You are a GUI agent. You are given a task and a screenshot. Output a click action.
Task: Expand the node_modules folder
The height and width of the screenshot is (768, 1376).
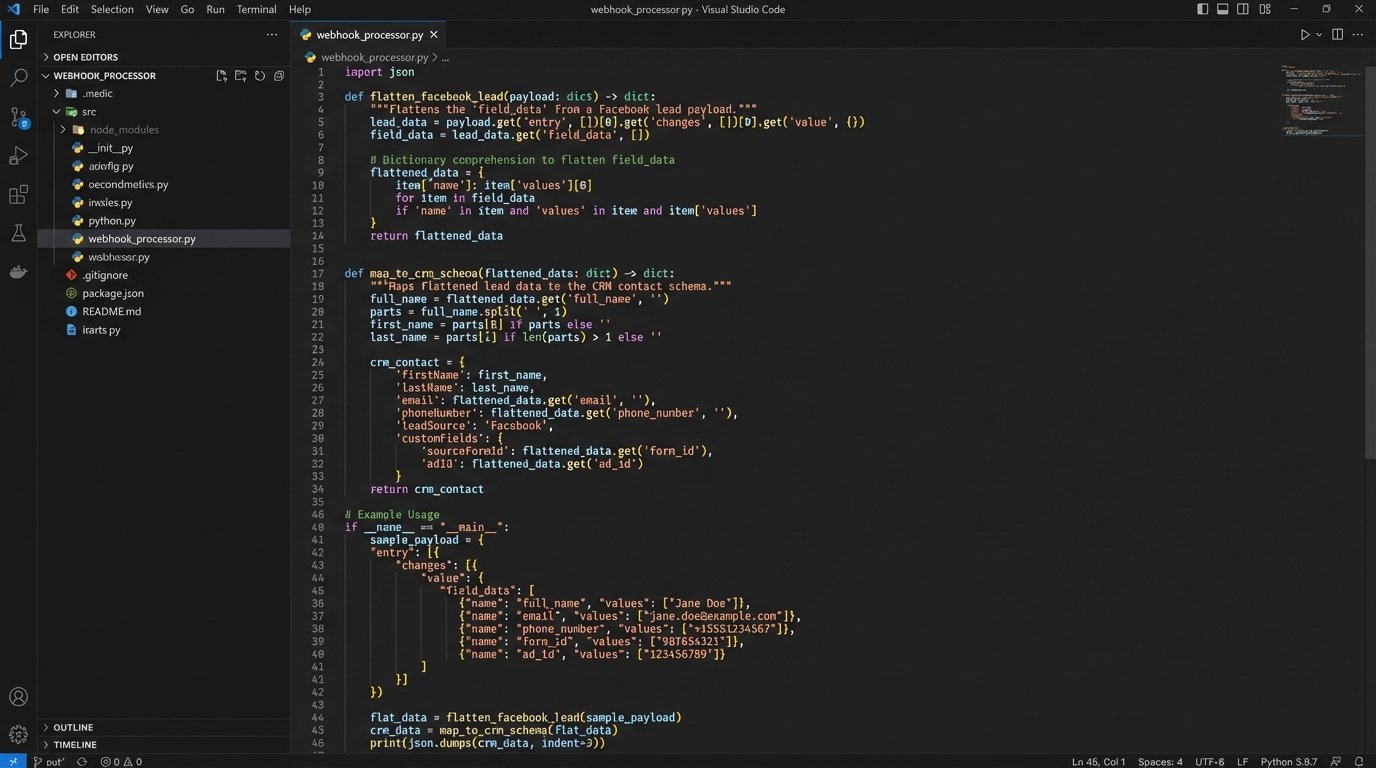(x=123, y=130)
